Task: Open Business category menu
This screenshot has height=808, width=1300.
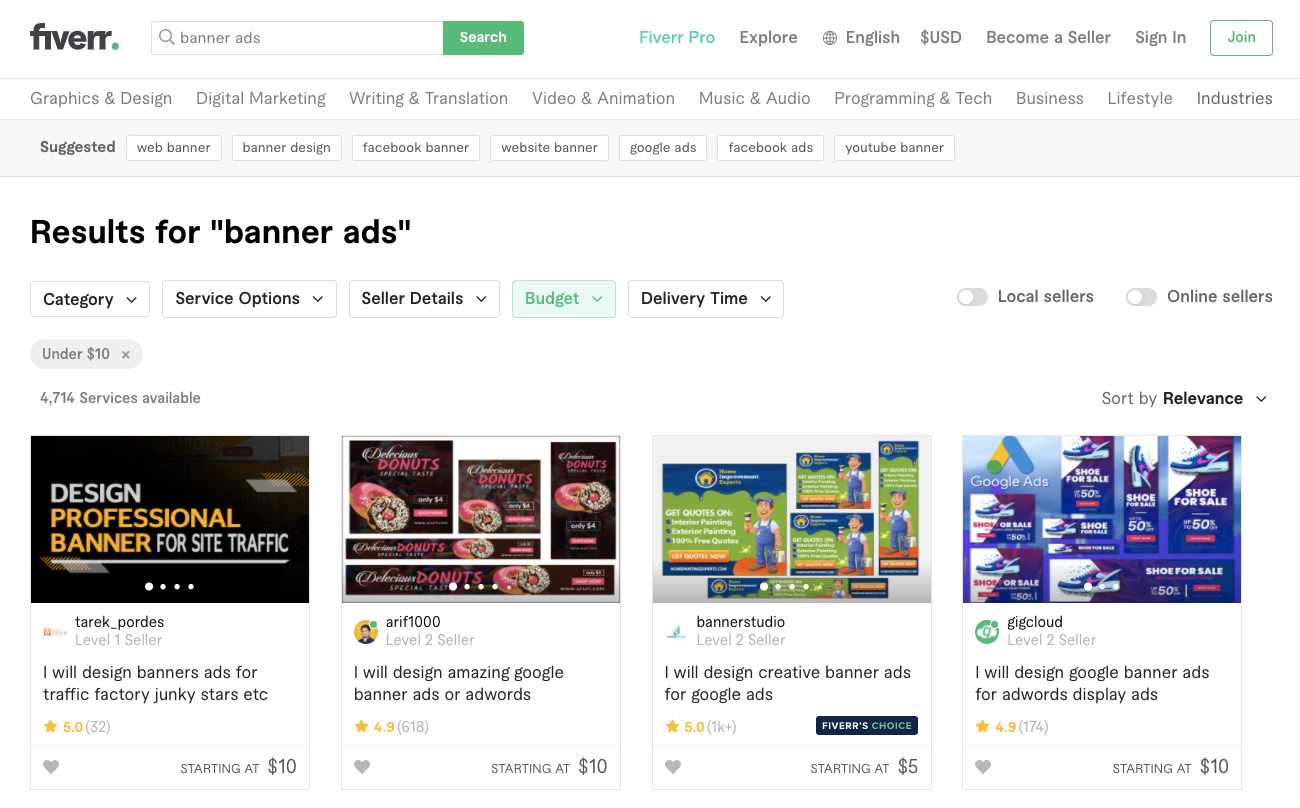Action: (1050, 98)
